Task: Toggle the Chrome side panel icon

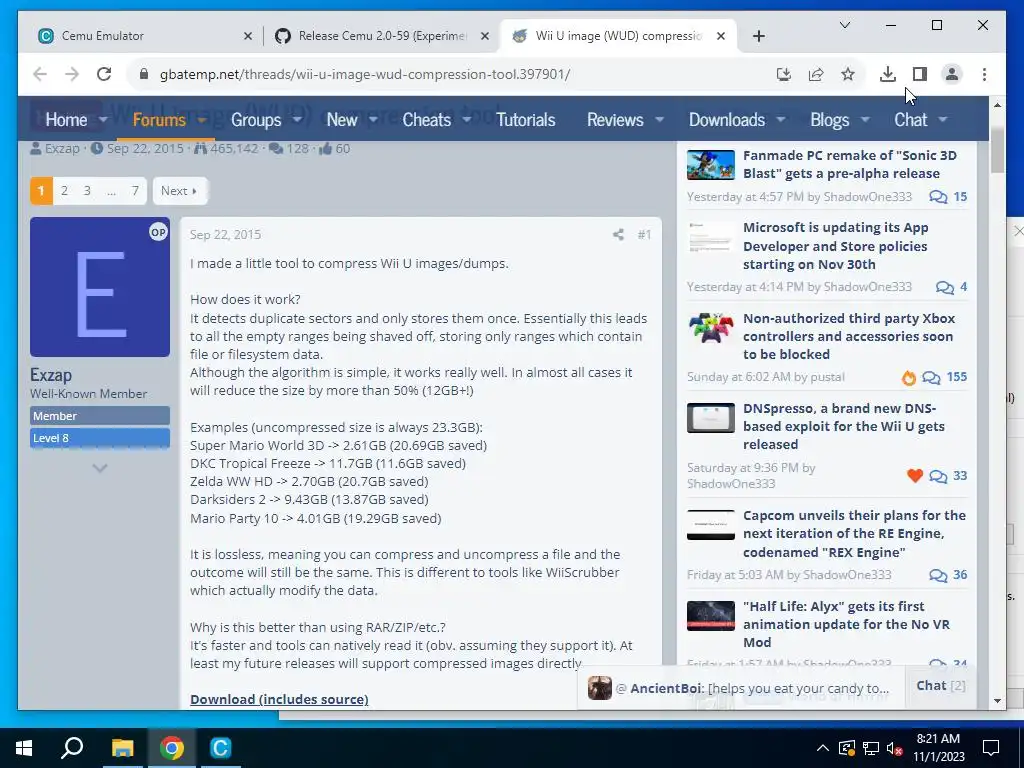Action: (x=920, y=74)
